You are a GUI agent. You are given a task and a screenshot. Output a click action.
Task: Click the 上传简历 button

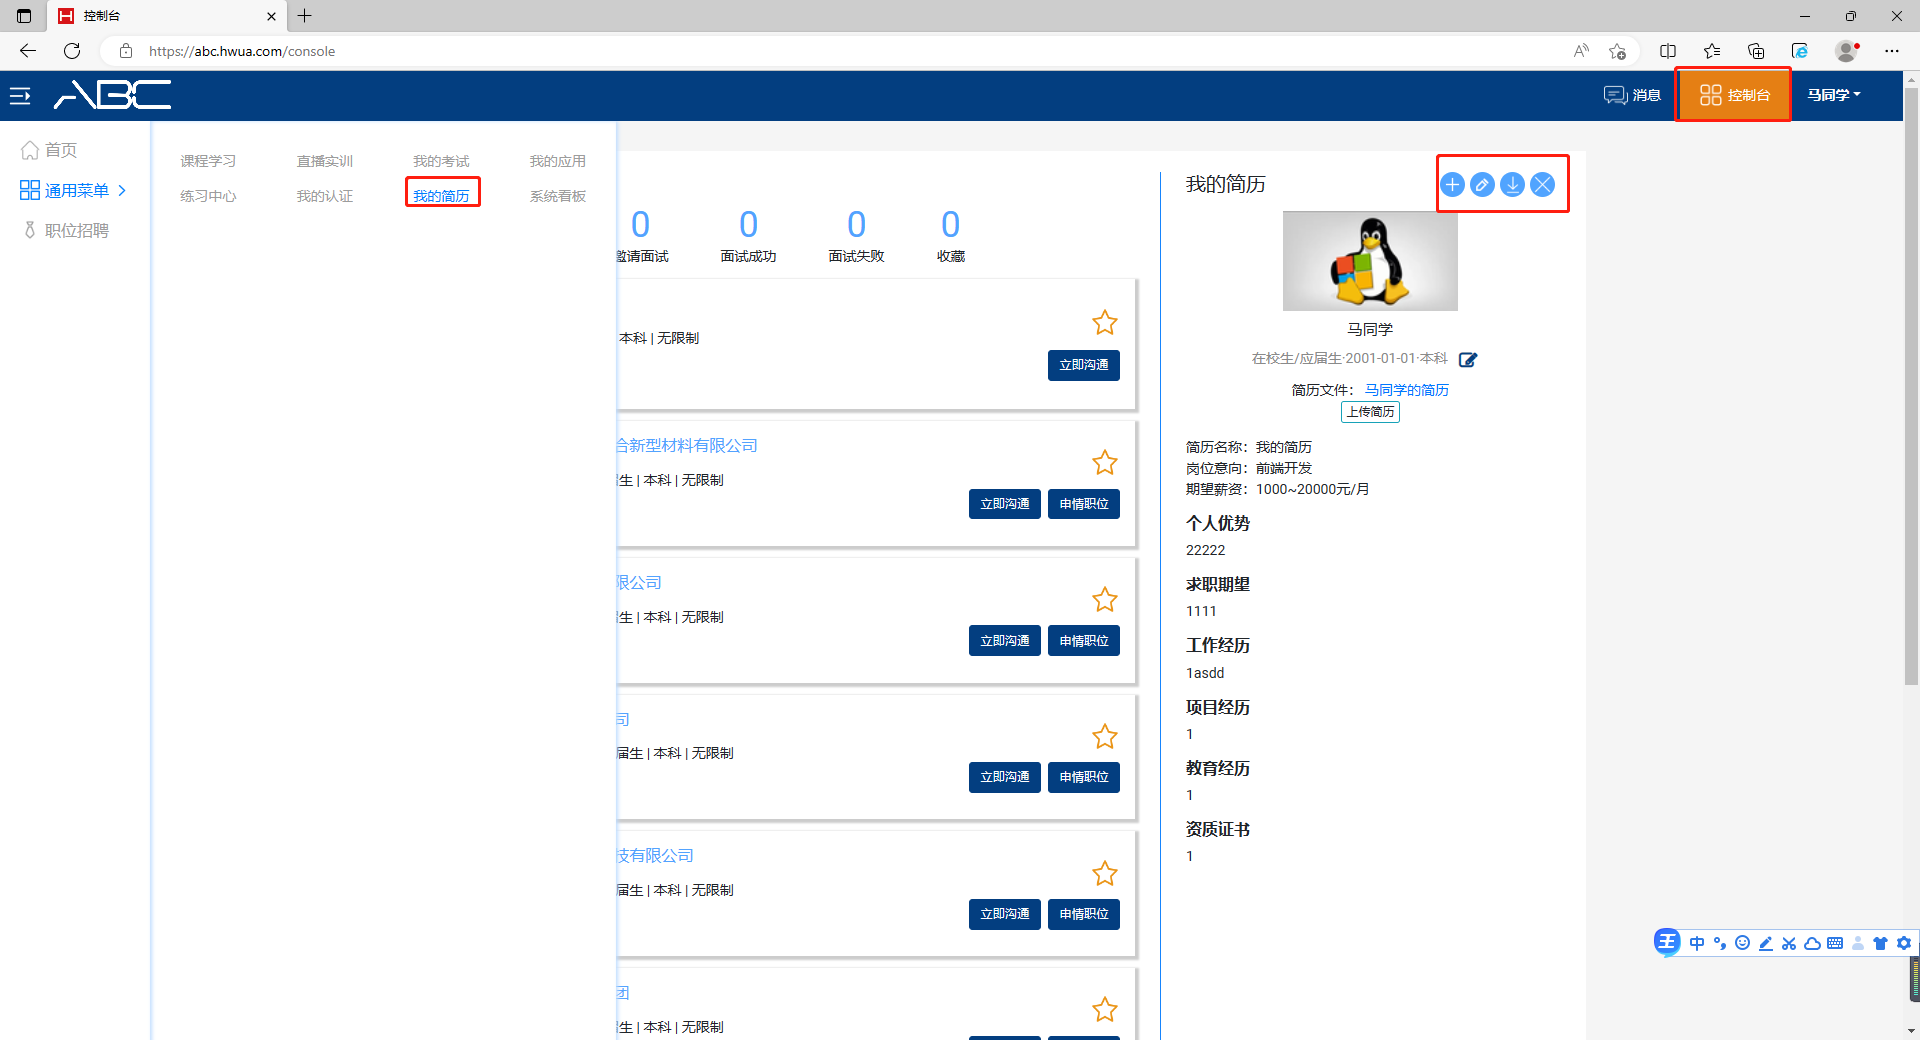[1370, 412]
